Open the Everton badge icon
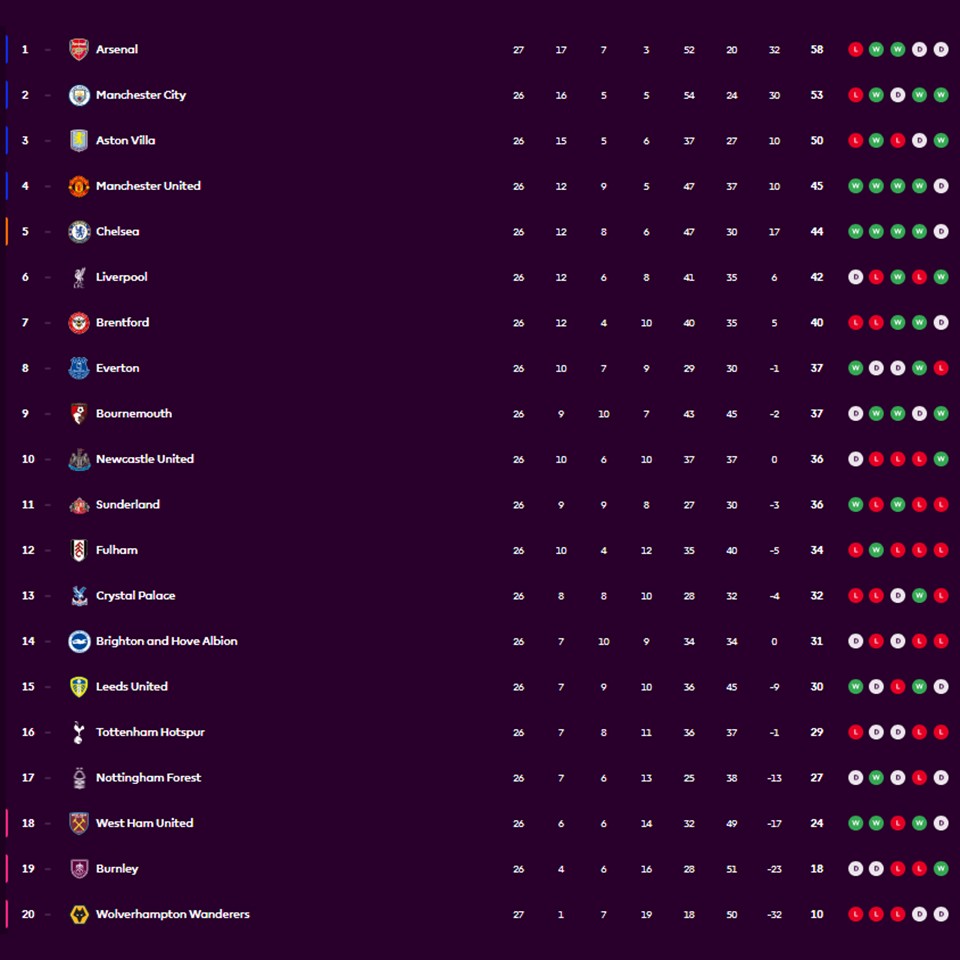Screen dimensions: 960x960 click(x=79, y=368)
